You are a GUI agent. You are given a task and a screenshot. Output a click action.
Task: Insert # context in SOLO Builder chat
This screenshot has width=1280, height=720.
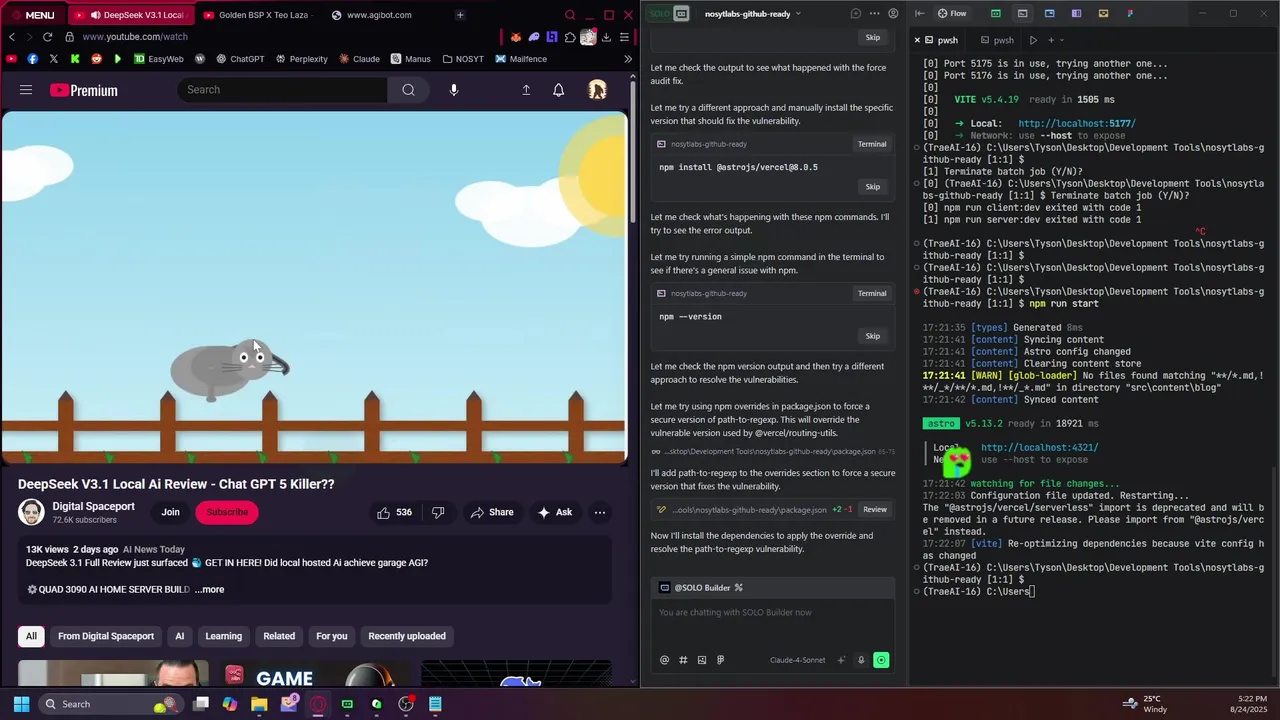pos(683,660)
